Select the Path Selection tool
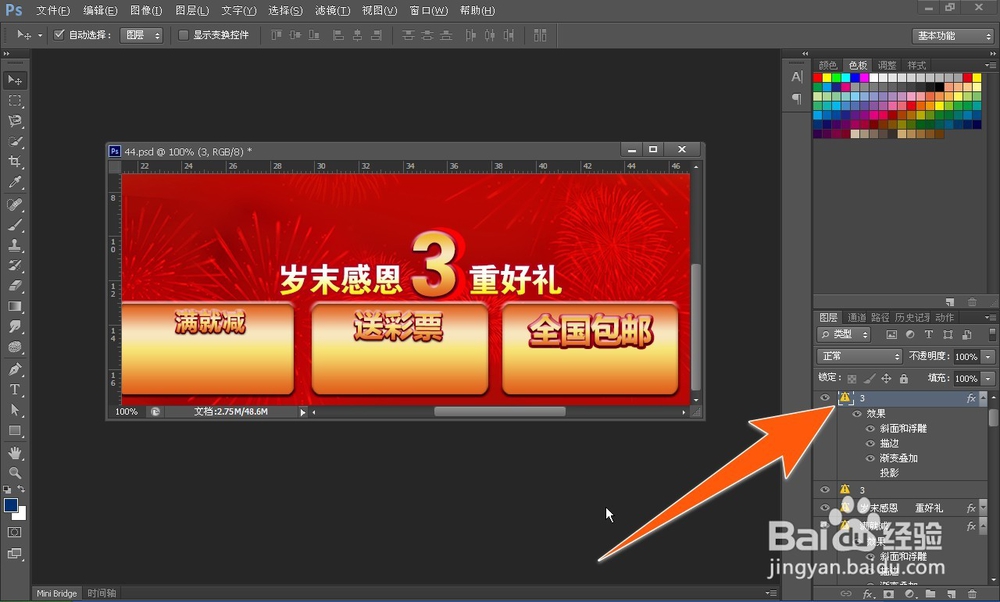Viewport: 1000px width, 602px height. [x=15, y=410]
